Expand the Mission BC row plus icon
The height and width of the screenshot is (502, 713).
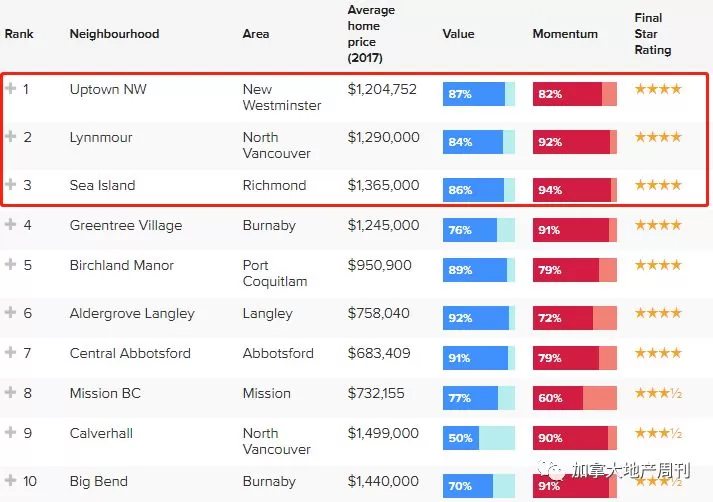point(10,392)
